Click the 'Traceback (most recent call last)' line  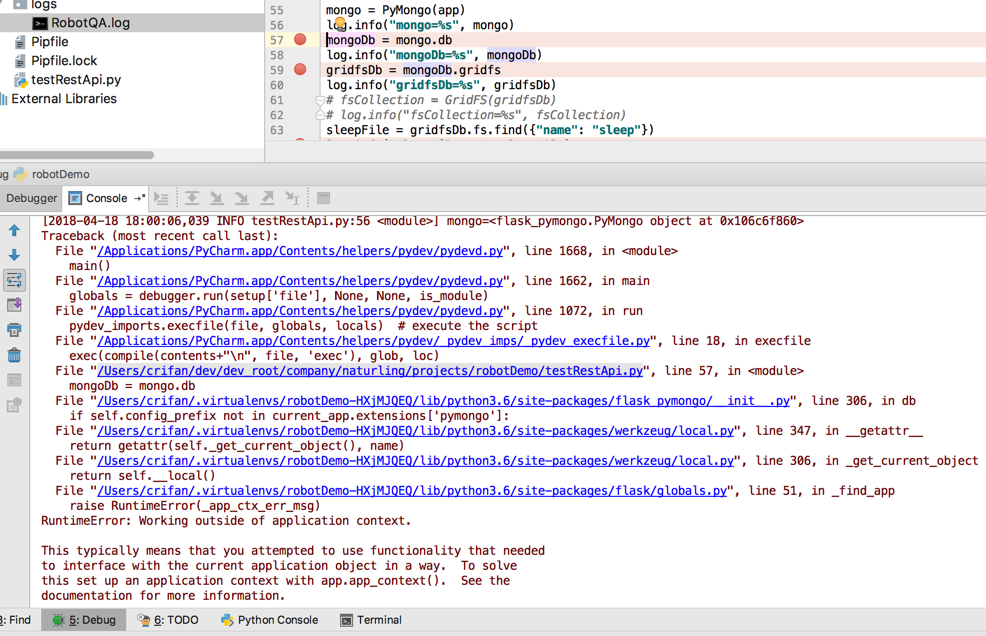tap(160, 236)
